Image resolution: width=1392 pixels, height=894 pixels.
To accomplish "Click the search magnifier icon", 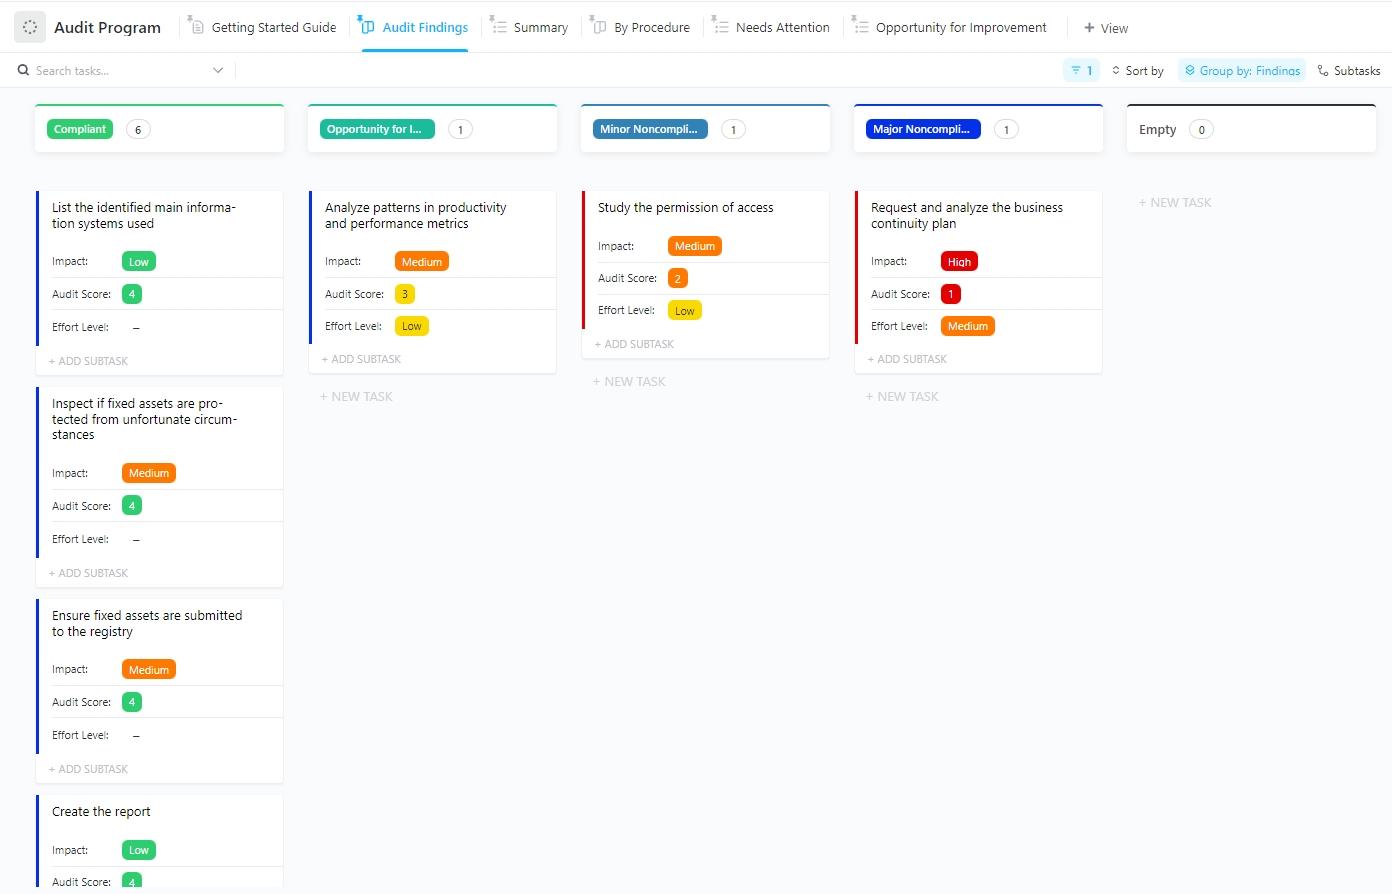I will pyautogui.click(x=22, y=70).
